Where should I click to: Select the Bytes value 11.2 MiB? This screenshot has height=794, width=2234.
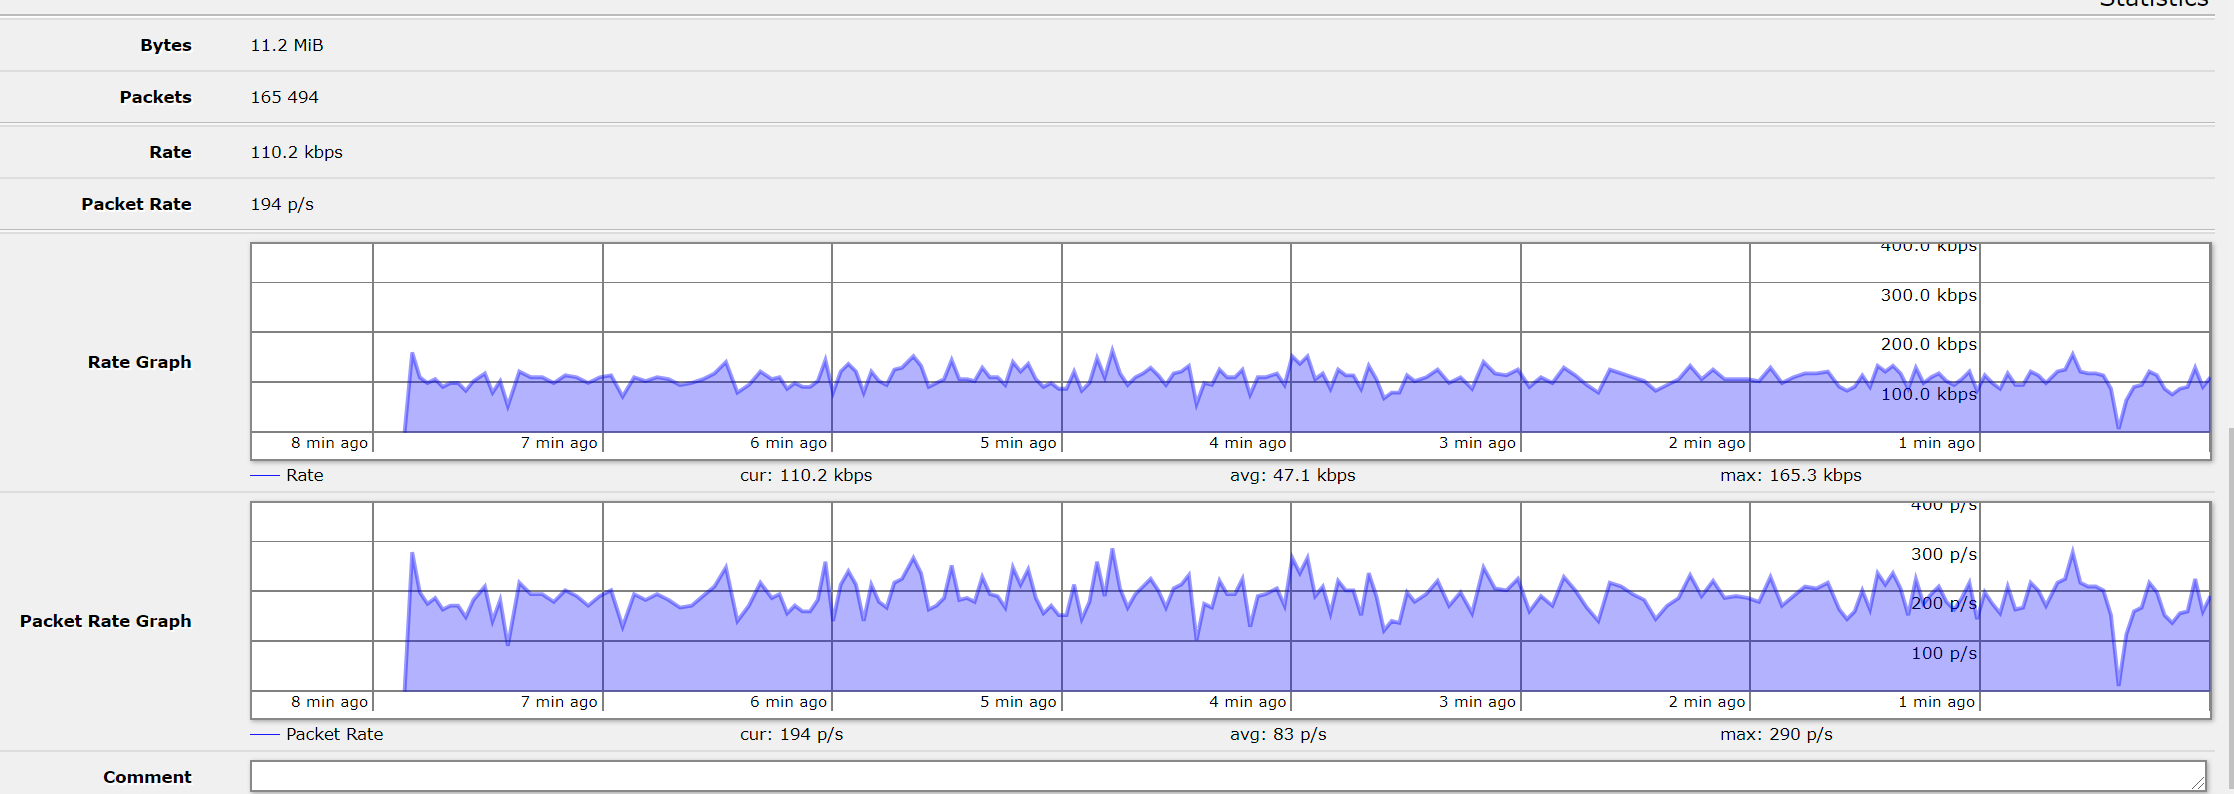click(x=286, y=45)
